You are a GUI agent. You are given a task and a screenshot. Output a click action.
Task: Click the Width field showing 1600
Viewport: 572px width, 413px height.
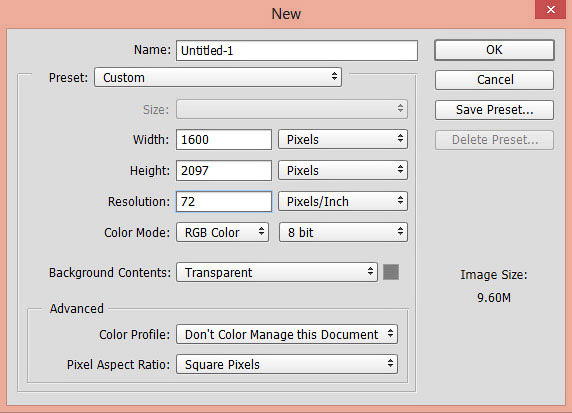[224, 139]
